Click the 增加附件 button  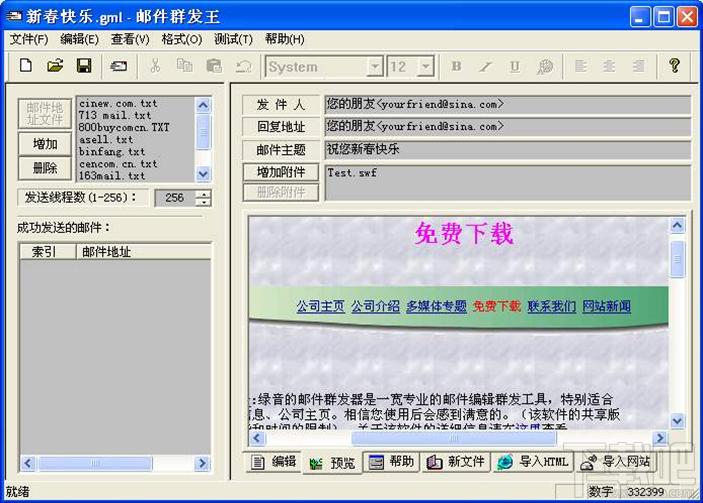point(281,172)
